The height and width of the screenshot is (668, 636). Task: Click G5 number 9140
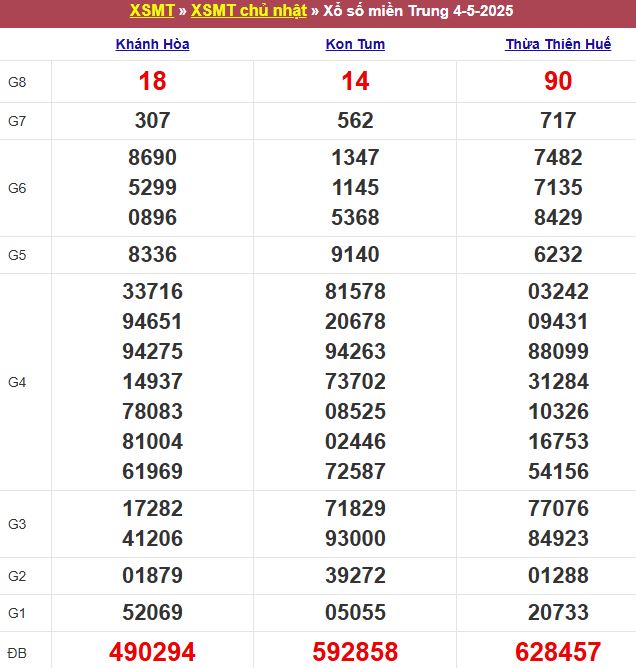coord(355,254)
